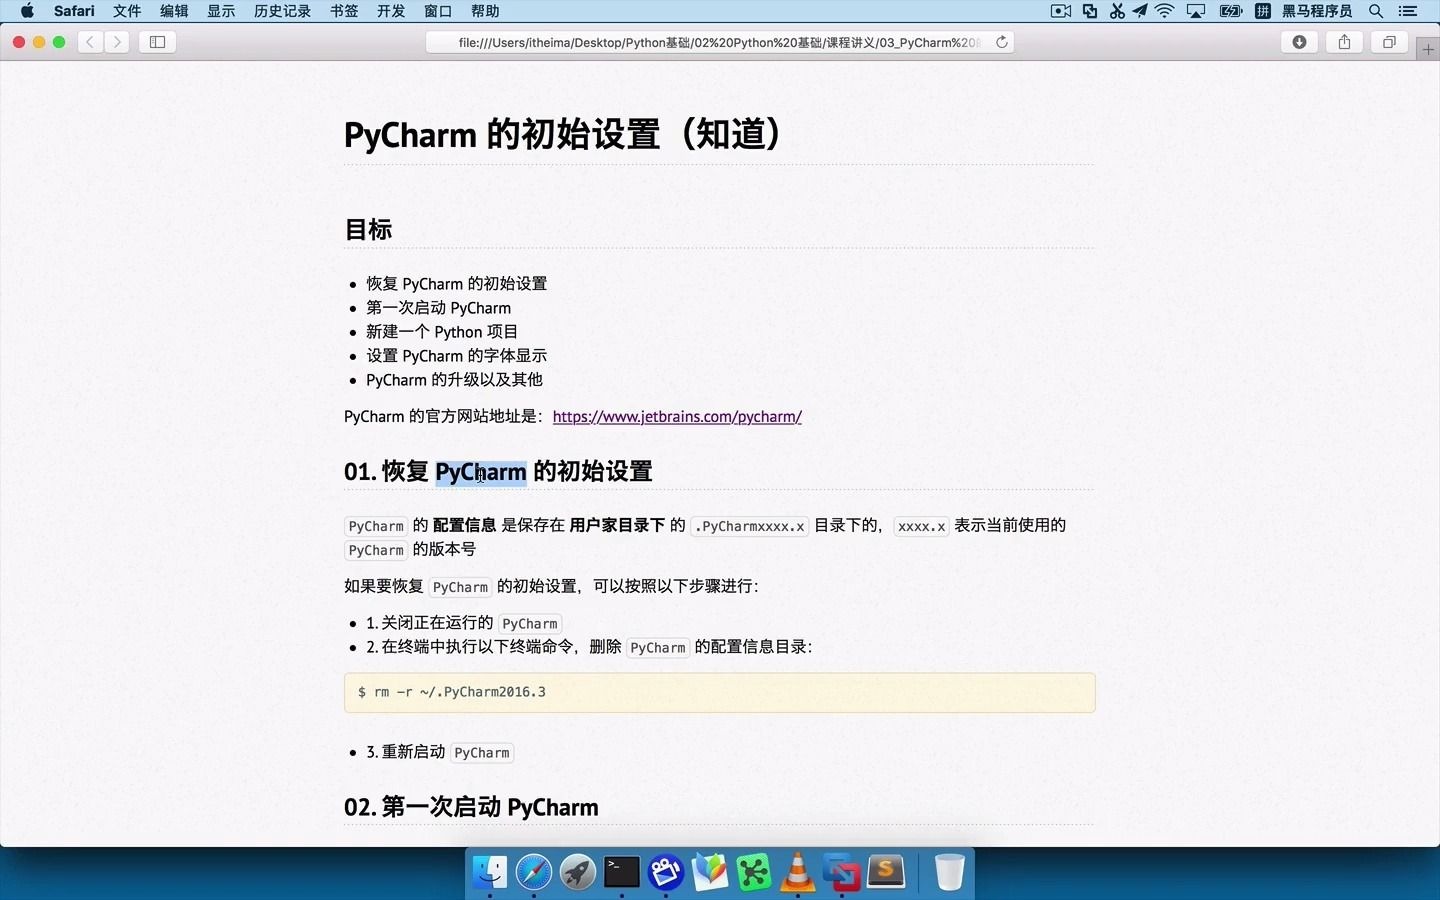Open Launchpad from the Dock

[x=577, y=872]
